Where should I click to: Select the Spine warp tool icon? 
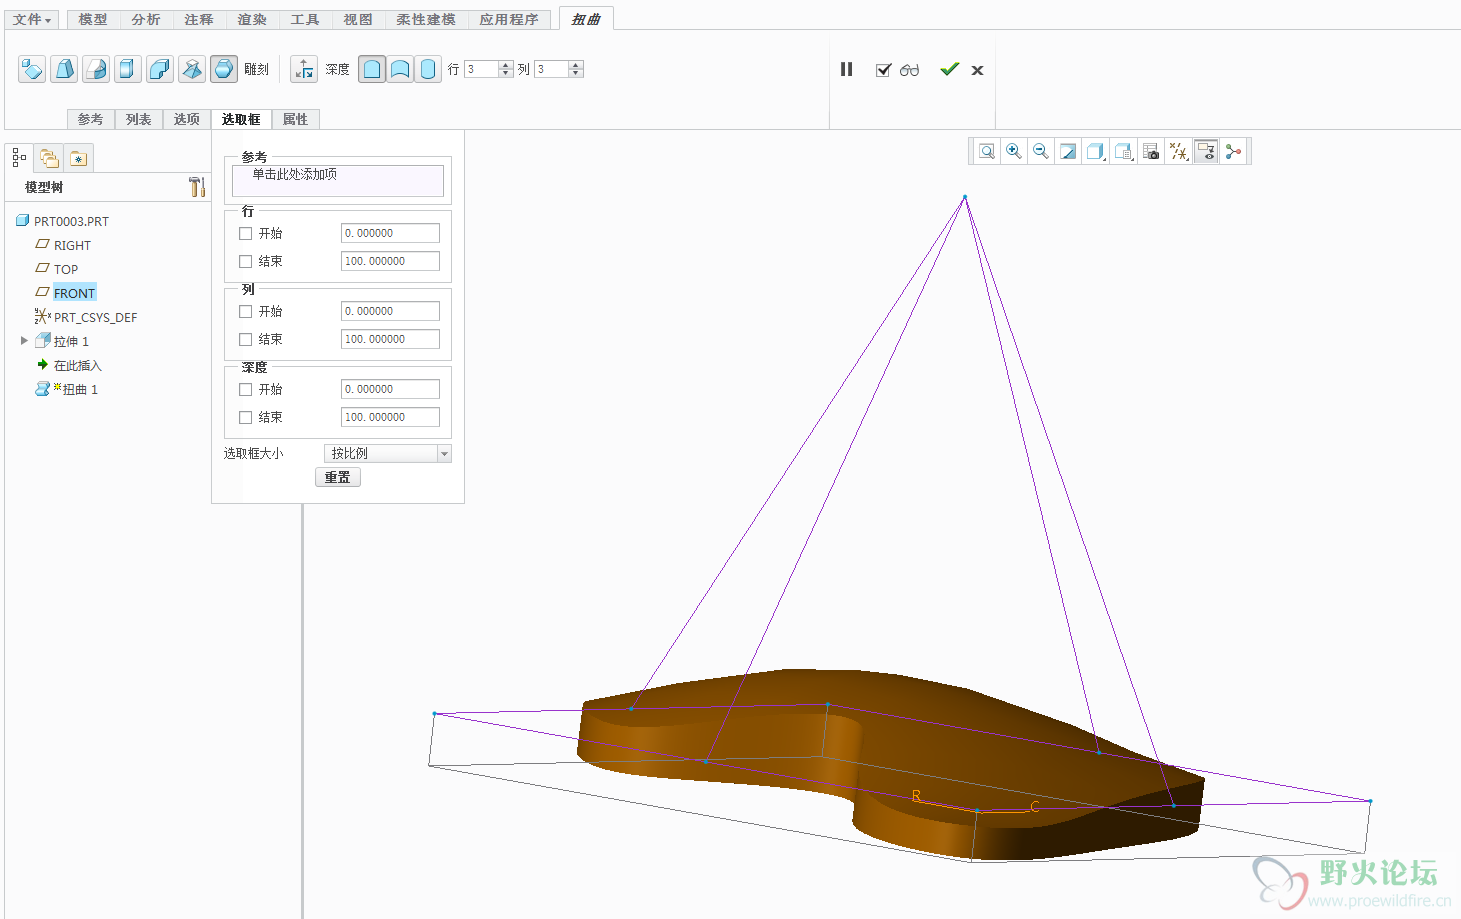pyautogui.click(x=96, y=69)
